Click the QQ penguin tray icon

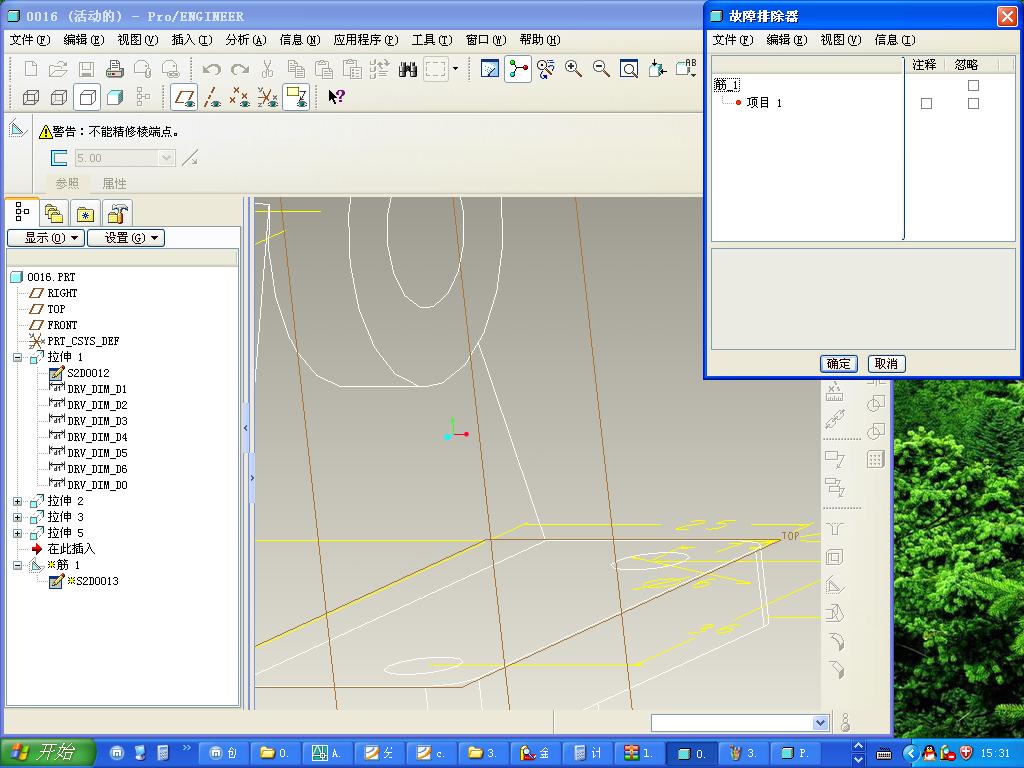(x=929, y=754)
